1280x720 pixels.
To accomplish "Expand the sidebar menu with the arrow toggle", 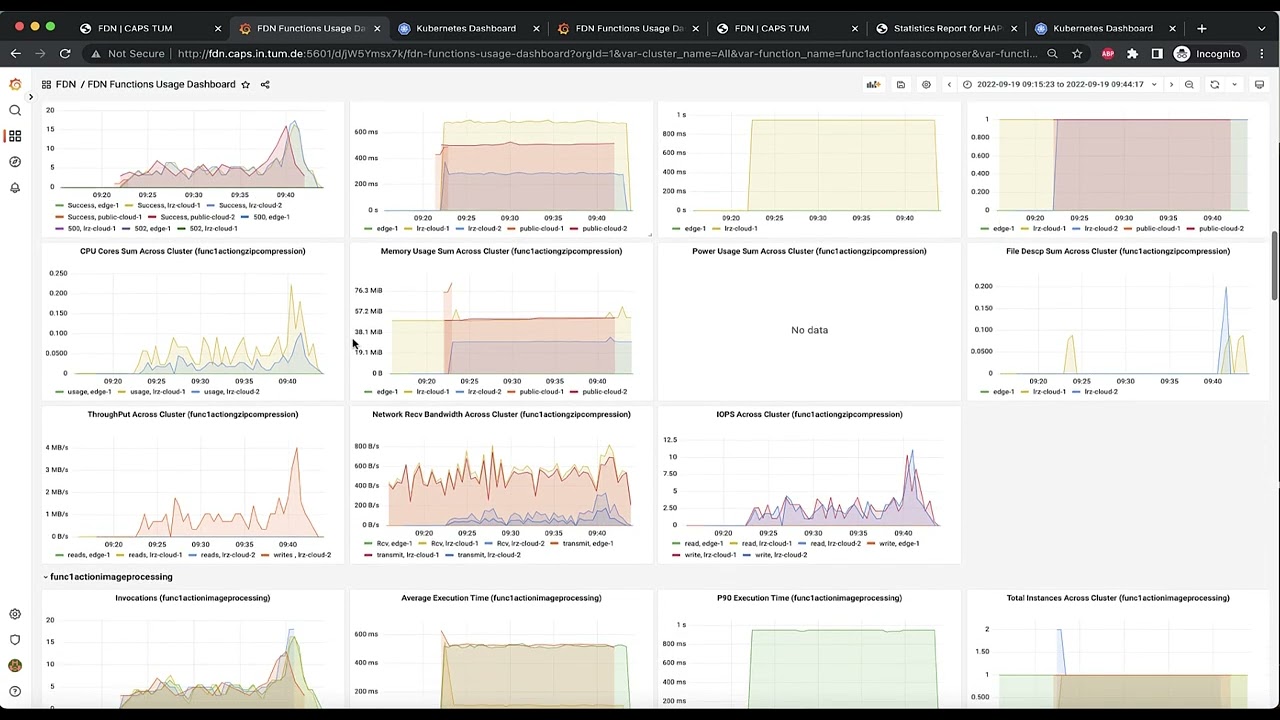I will (x=30, y=97).
